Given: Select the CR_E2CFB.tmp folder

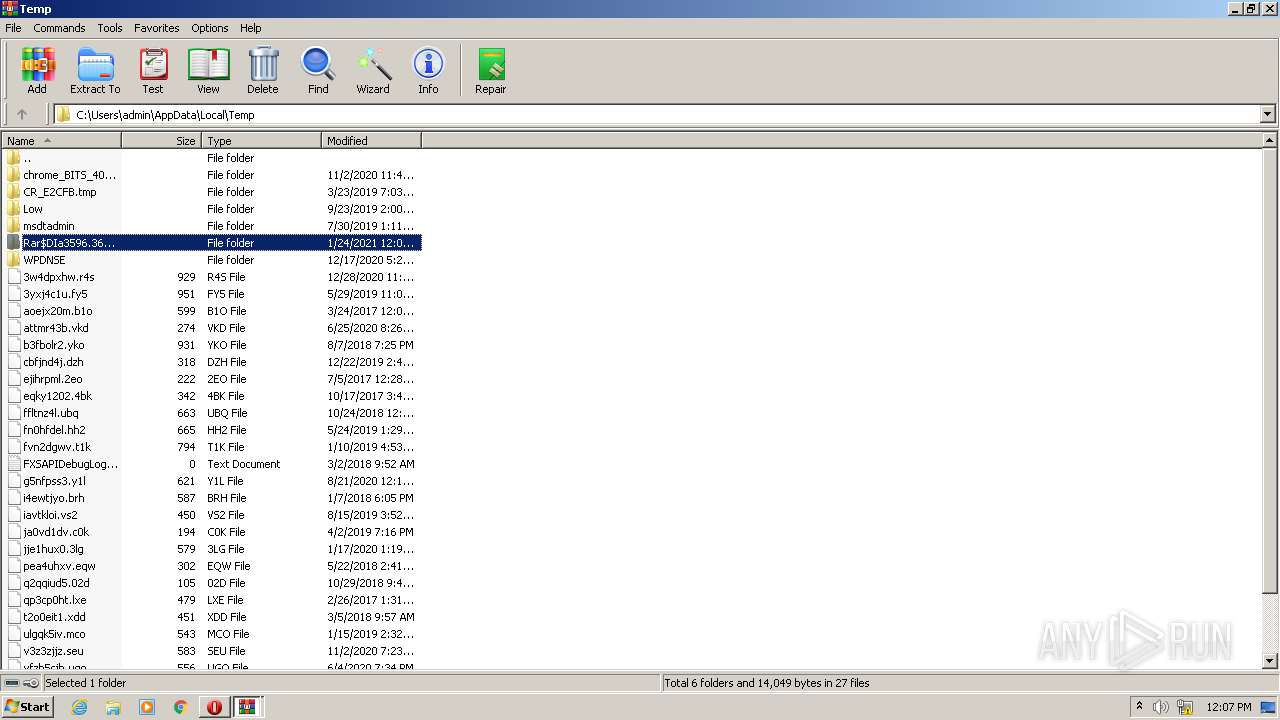Looking at the screenshot, I should (212, 192).
